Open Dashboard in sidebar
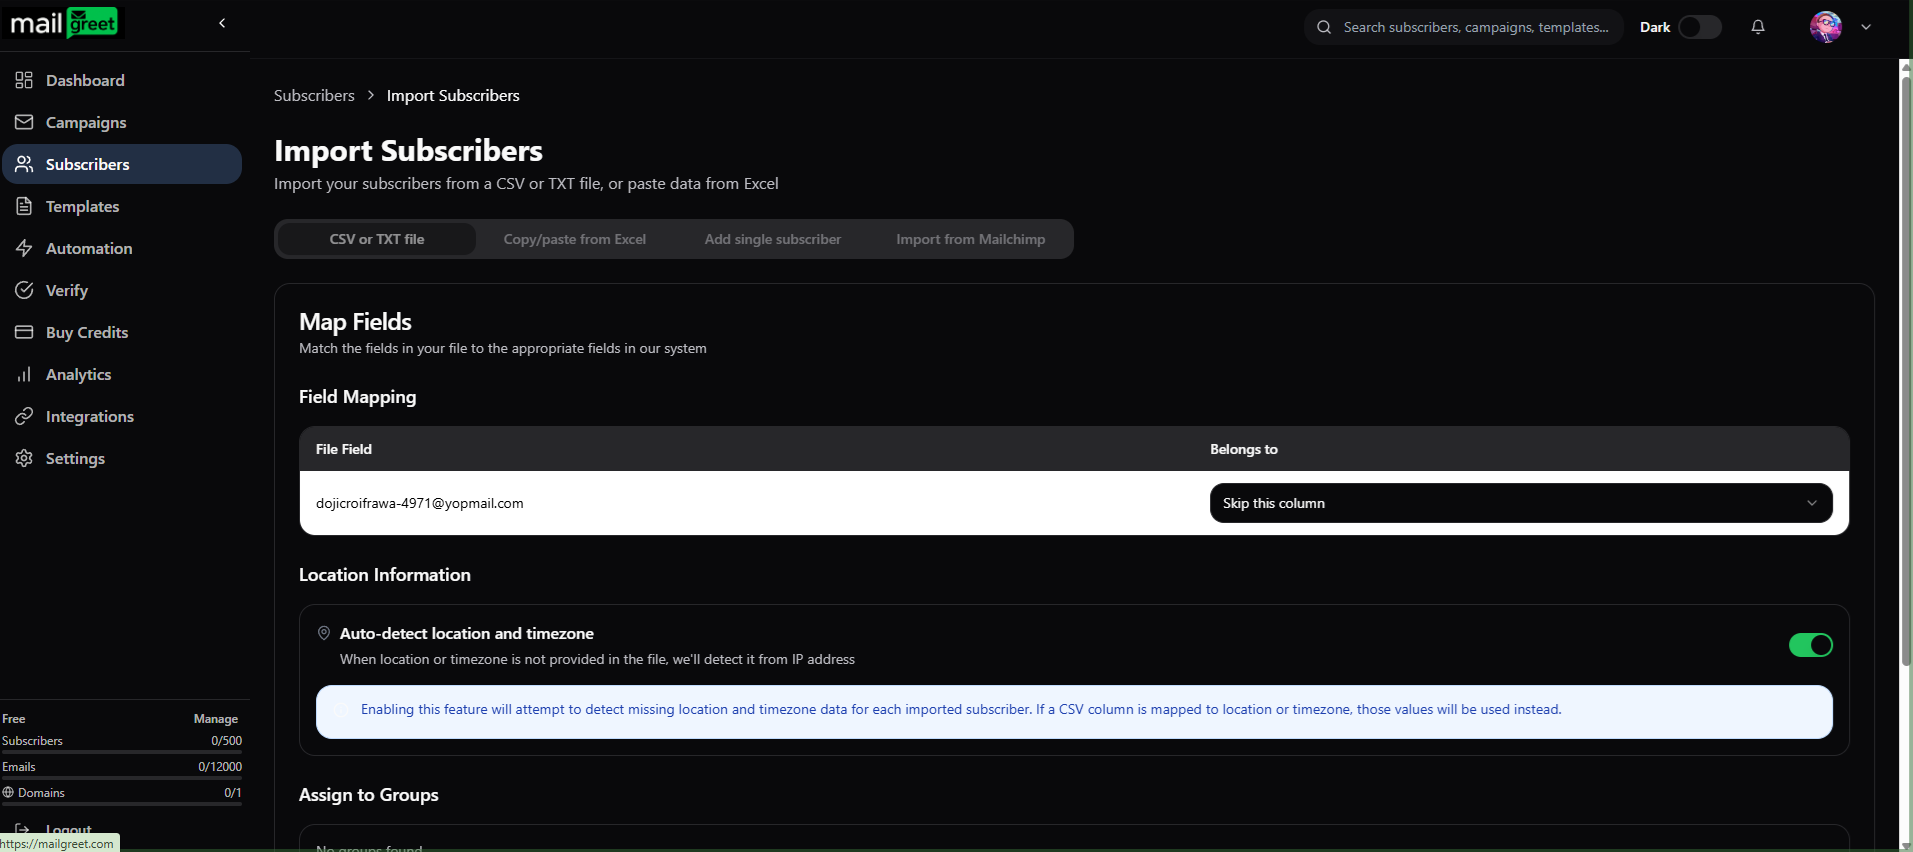Image resolution: width=1913 pixels, height=852 pixels. pyautogui.click(x=122, y=80)
